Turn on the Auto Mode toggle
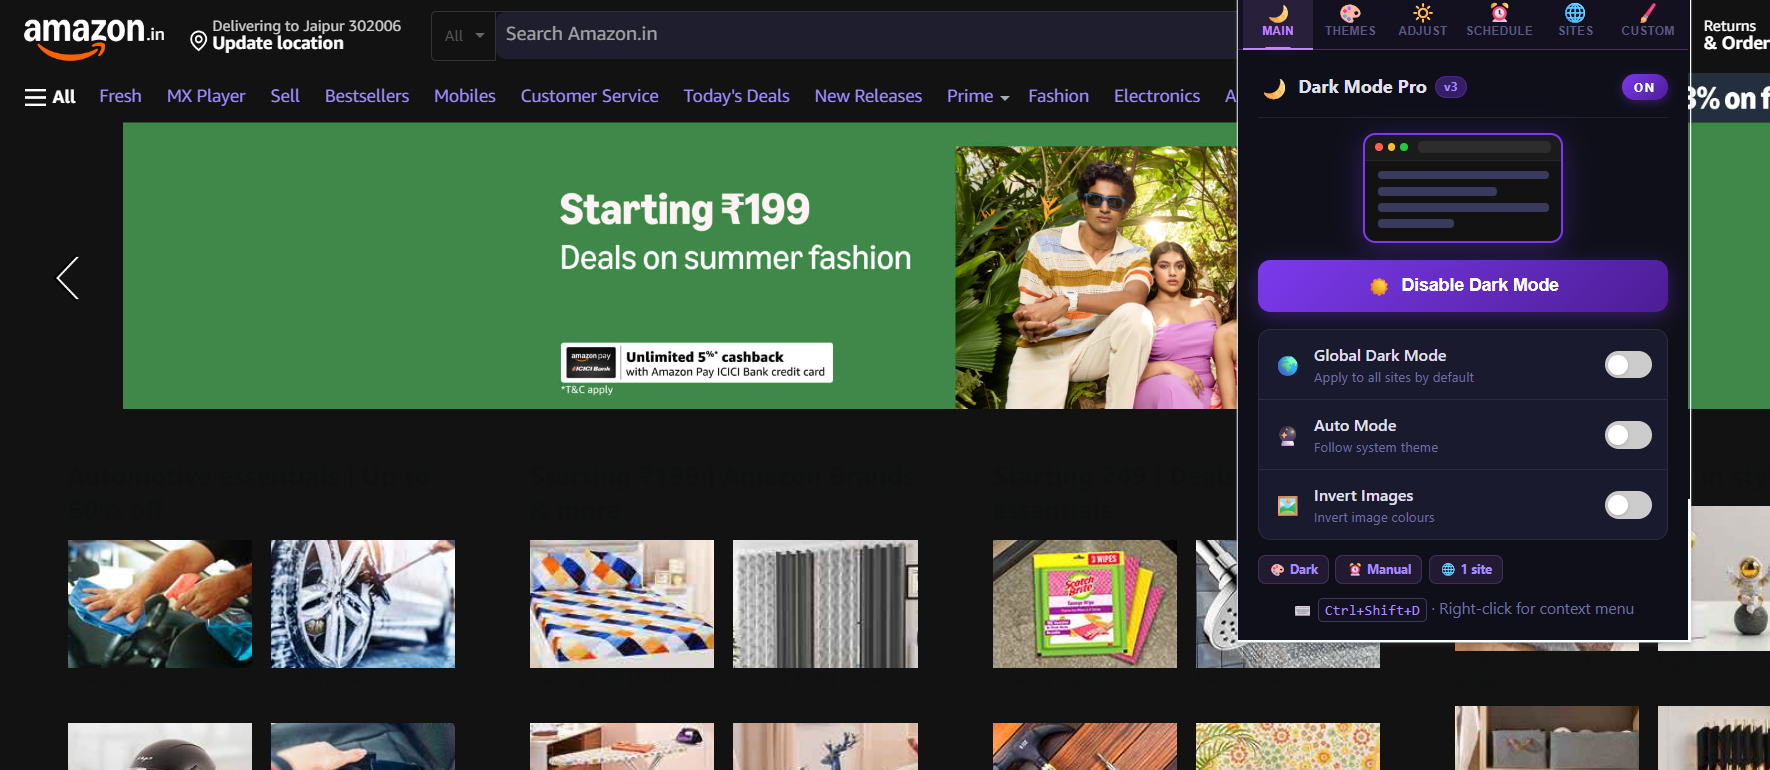 click(1628, 435)
